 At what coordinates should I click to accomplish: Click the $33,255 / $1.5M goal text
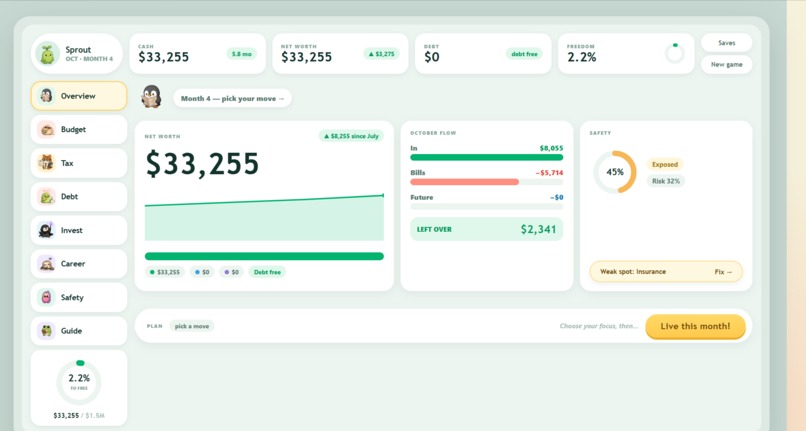pos(79,416)
